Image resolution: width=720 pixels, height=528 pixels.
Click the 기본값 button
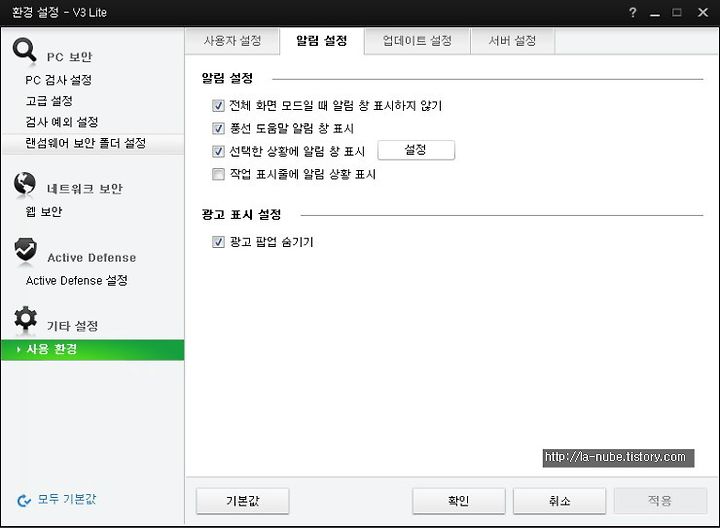point(242,501)
